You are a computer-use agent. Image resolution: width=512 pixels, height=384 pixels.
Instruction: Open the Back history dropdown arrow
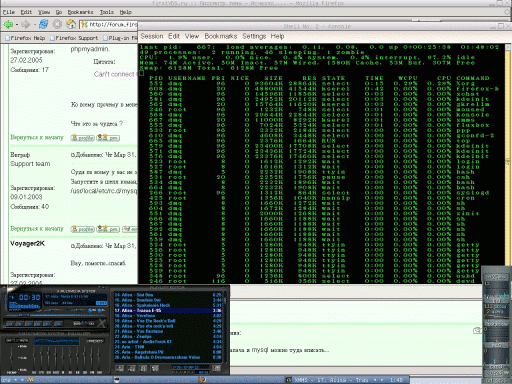point(17,25)
